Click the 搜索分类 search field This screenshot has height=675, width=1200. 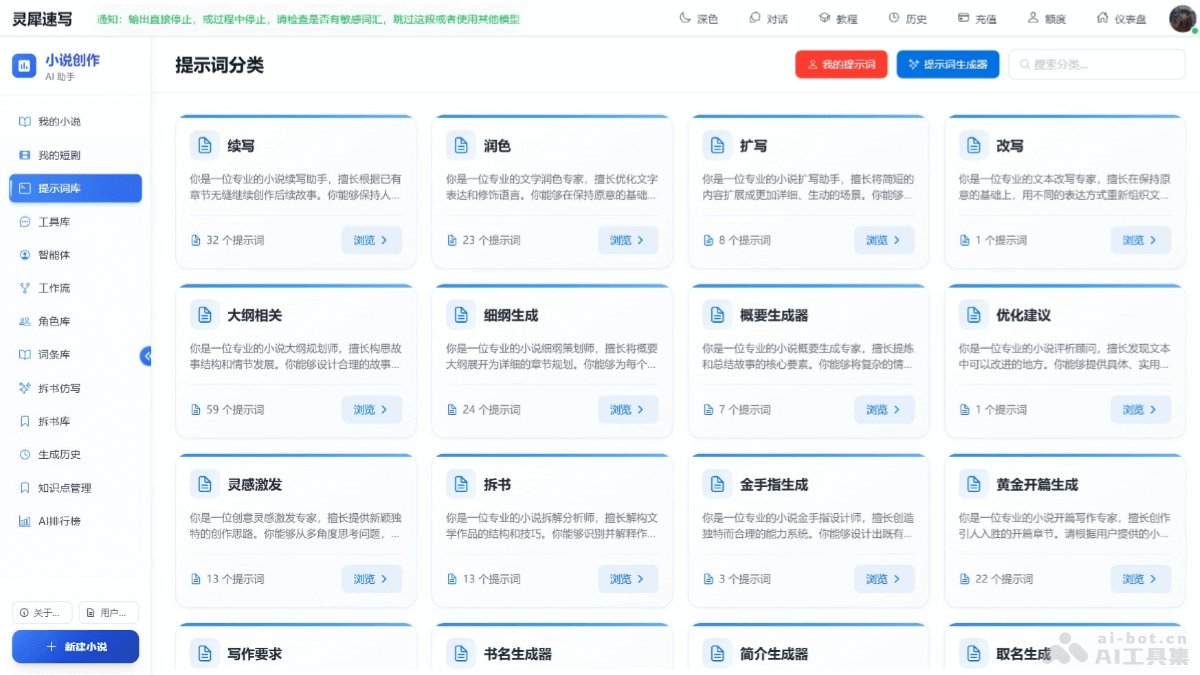(x=1096, y=63)
